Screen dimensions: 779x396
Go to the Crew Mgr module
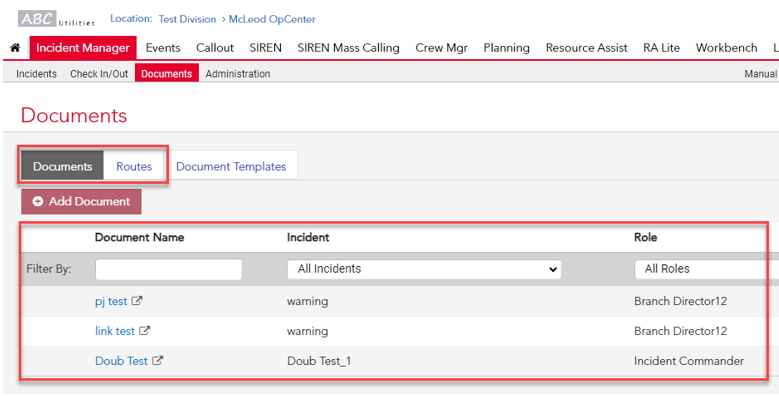pos(442,48)
